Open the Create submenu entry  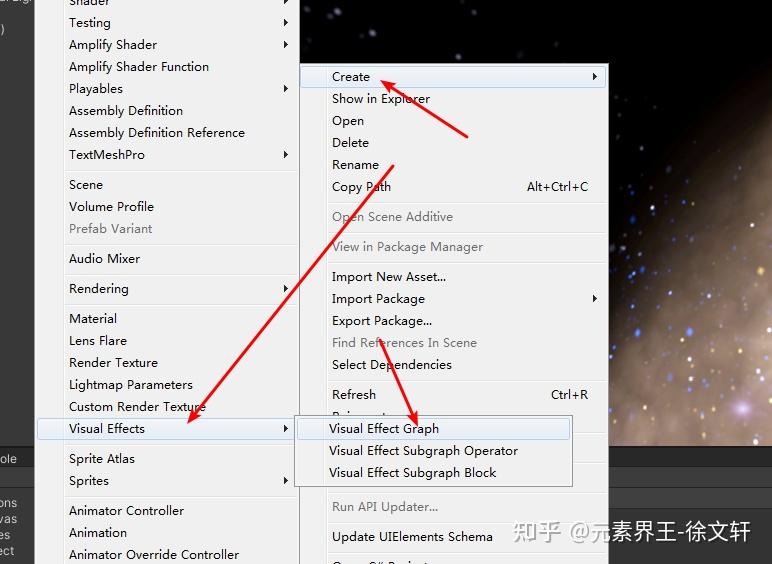(452, 77)
